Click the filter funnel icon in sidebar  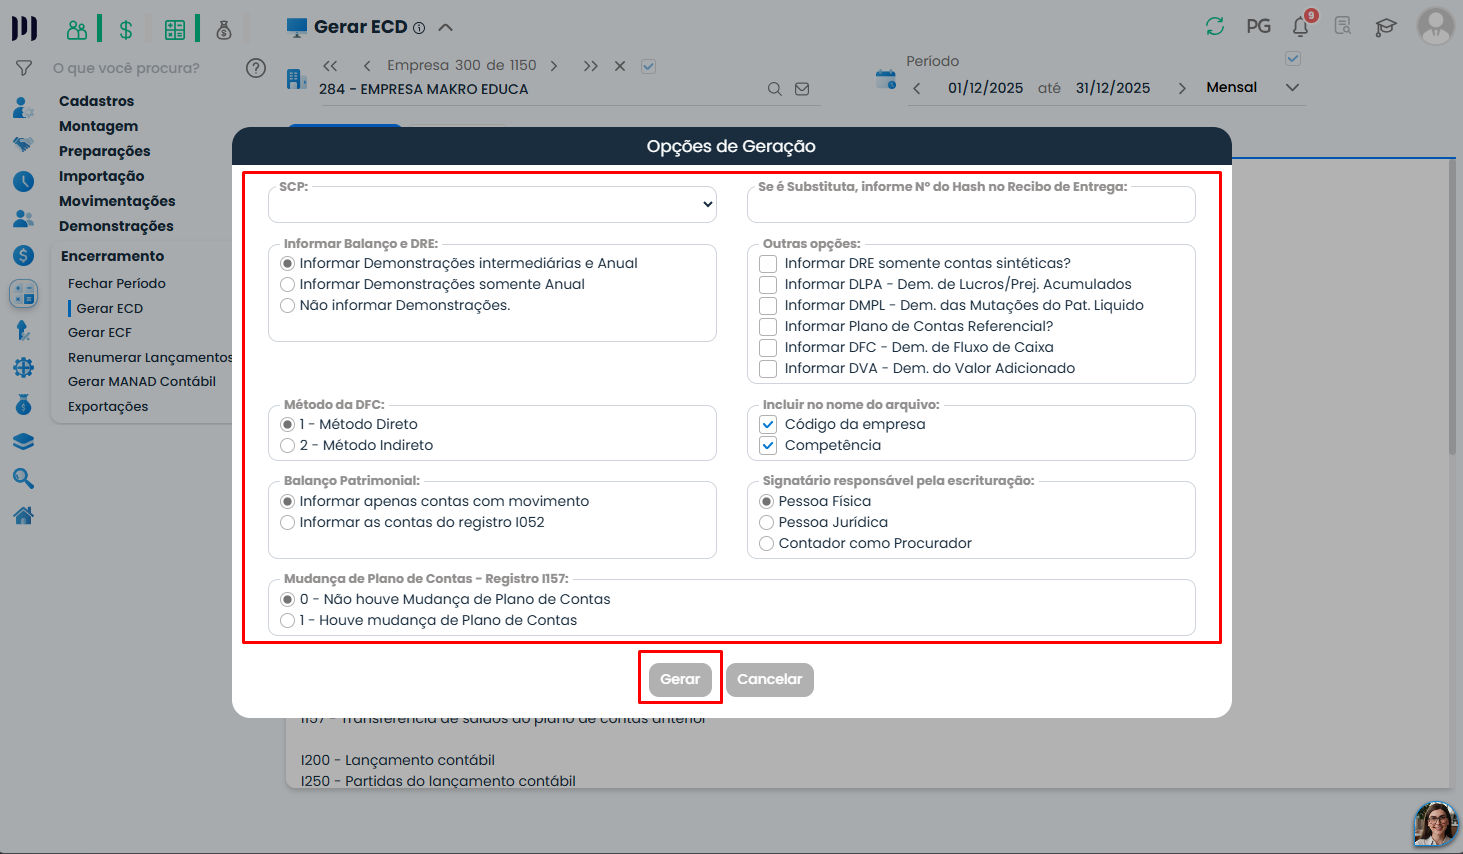point(24,68)
